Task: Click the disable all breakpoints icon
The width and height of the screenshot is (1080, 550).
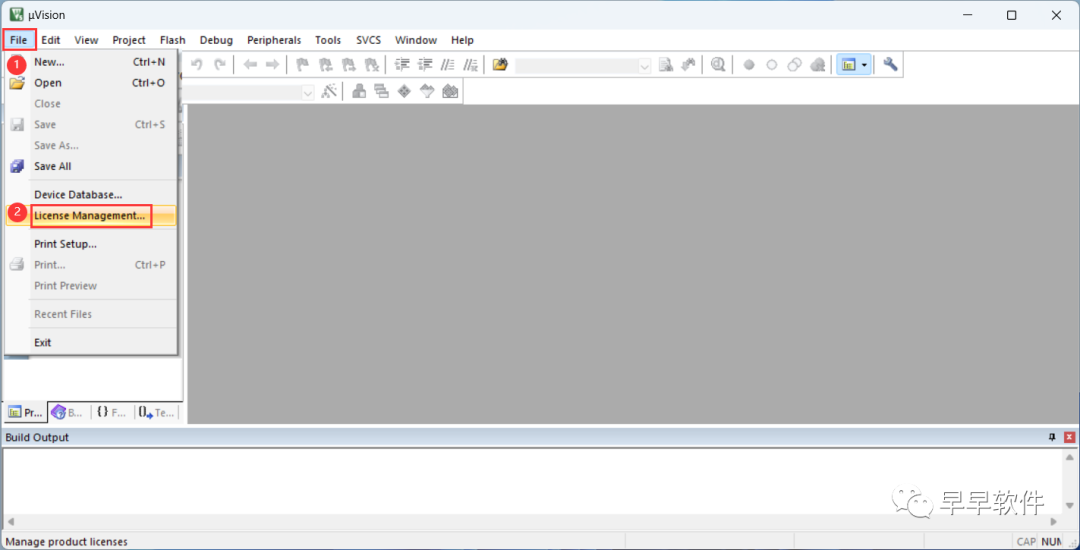Action: [x=794, y=65]
